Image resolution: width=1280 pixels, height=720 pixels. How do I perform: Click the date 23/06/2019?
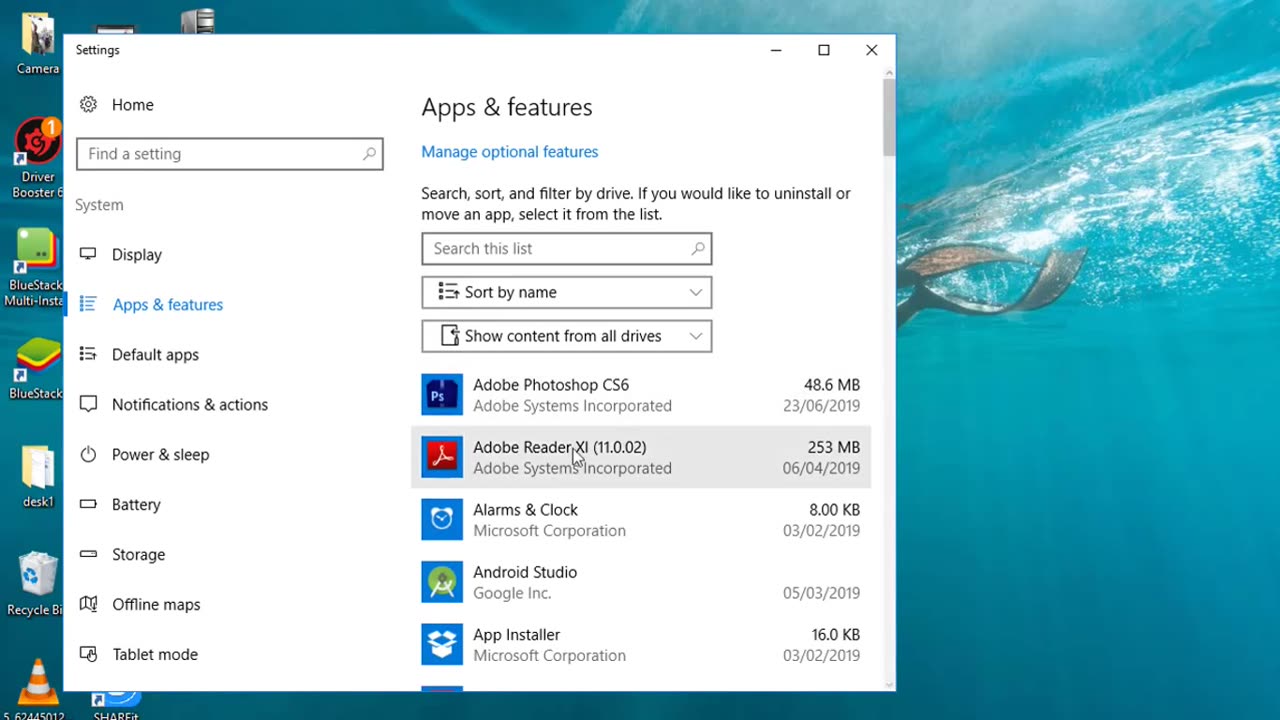pos(821,406)
